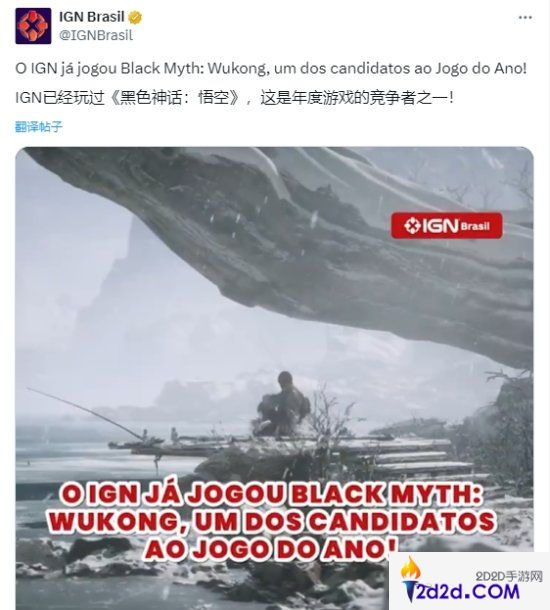Open the IGN Brasil profile avatar
Screen dimensions: 550x610
coord(33,26)
